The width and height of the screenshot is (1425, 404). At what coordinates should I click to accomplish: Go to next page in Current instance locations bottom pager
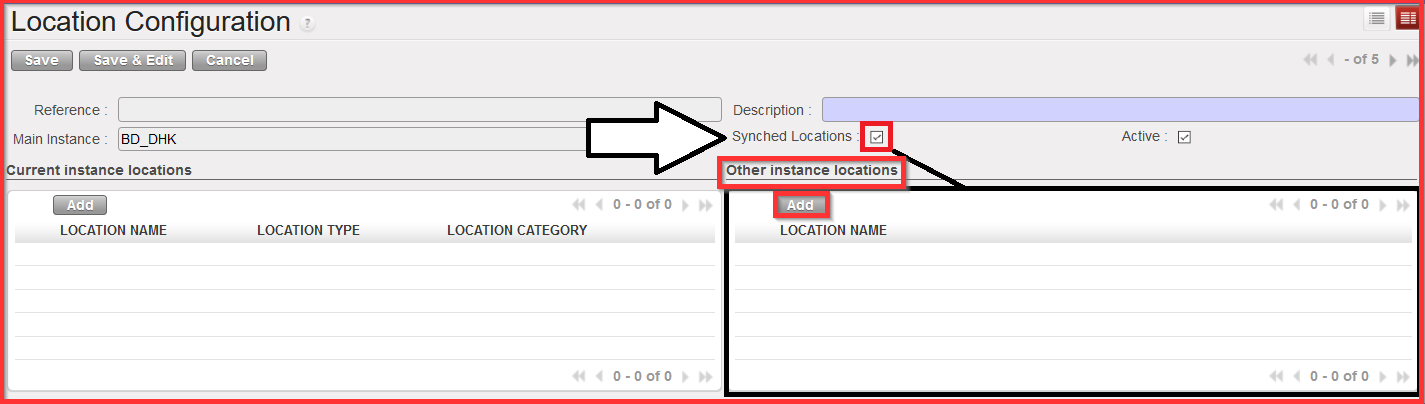point(686,377)
